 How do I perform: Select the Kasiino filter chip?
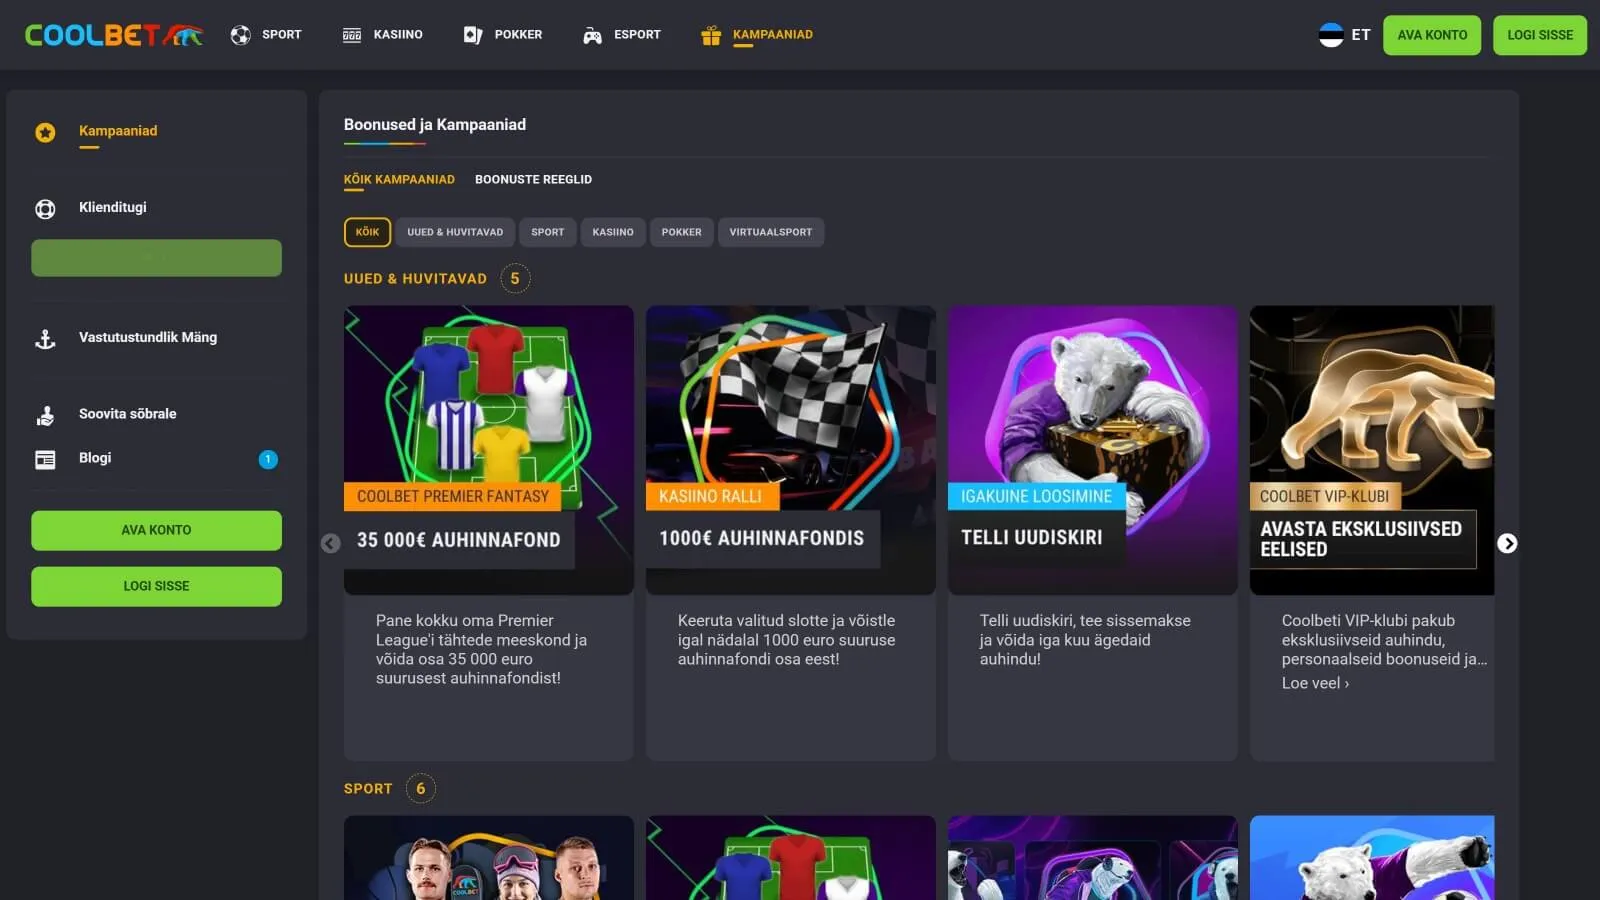coord(613,232)
